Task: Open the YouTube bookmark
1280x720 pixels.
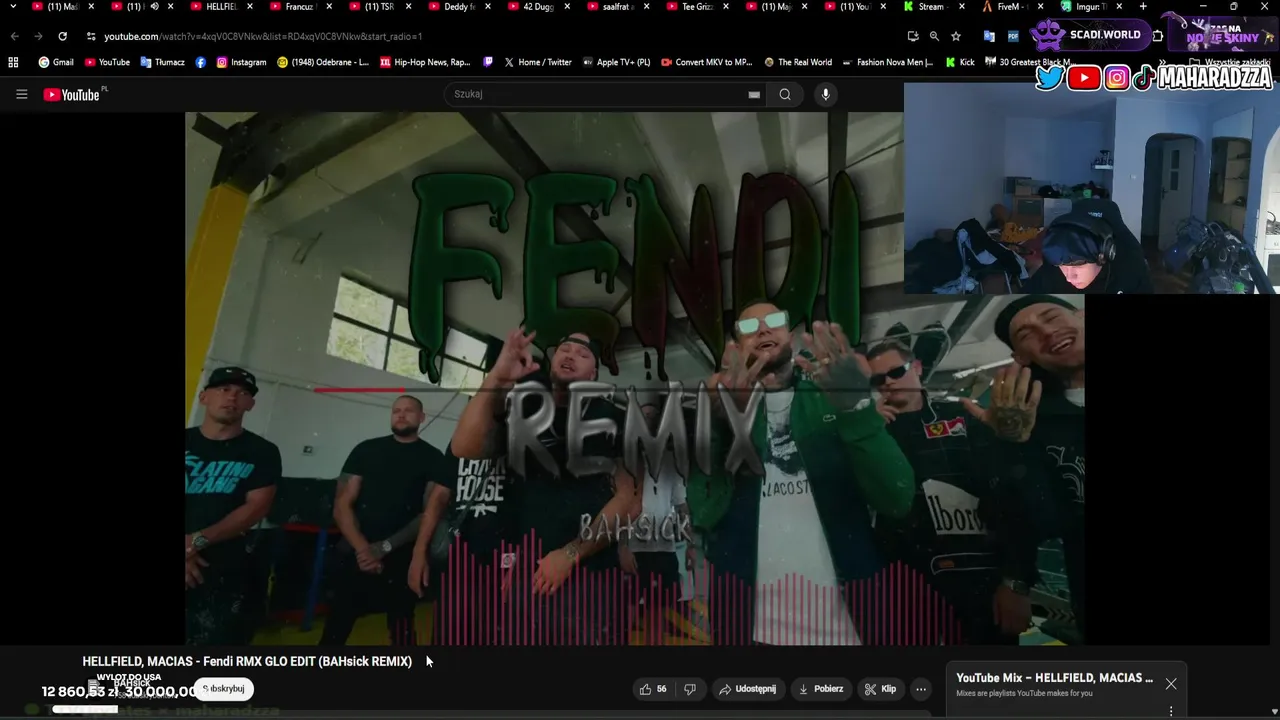Action: point(107,62)
